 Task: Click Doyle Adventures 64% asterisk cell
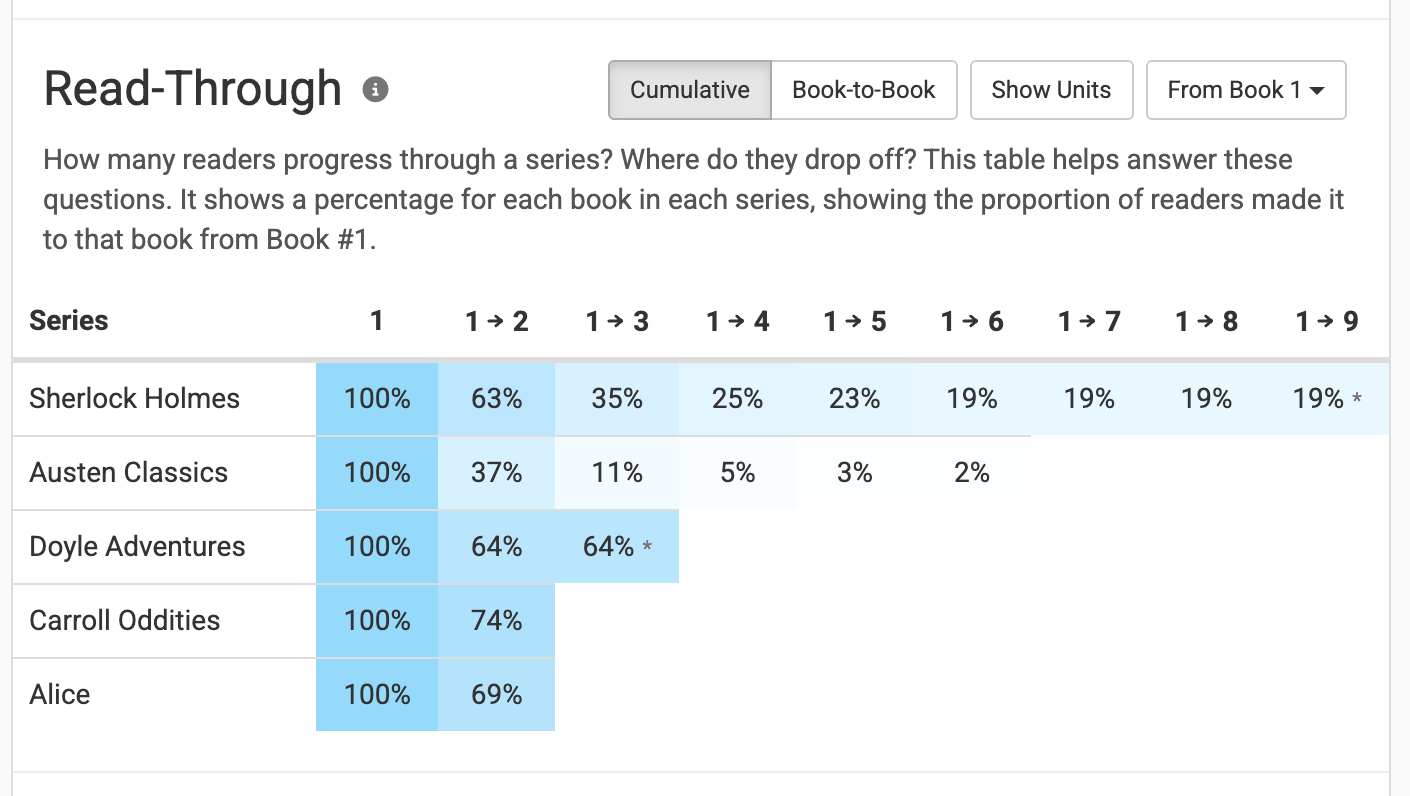coord(617,546)
